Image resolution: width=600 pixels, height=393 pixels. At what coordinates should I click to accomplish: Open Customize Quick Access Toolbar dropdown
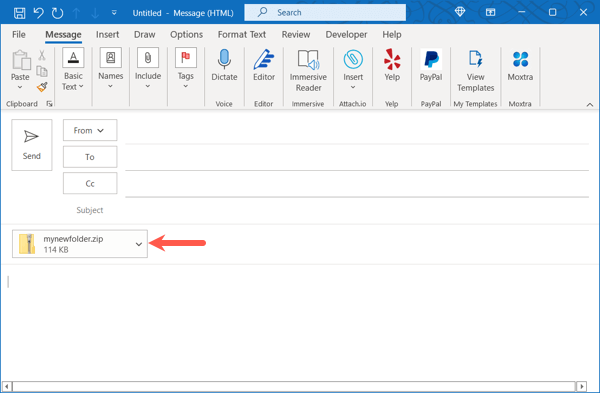tap(114, 13)
